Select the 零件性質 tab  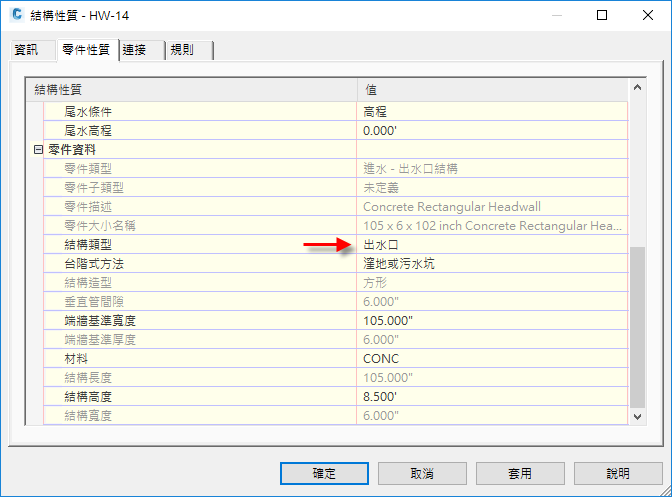click(87, 50)
